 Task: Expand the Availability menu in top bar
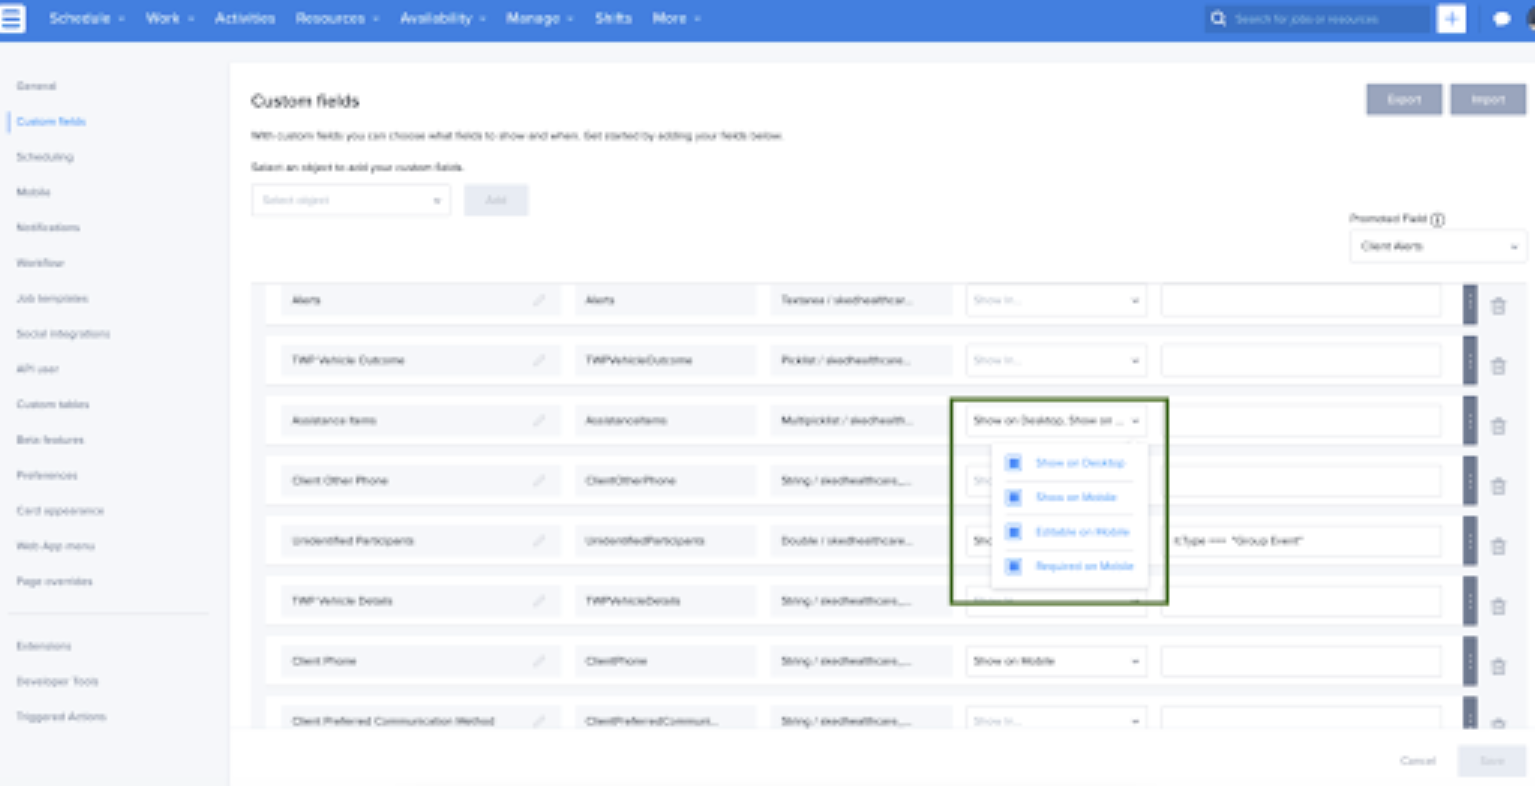443,18
